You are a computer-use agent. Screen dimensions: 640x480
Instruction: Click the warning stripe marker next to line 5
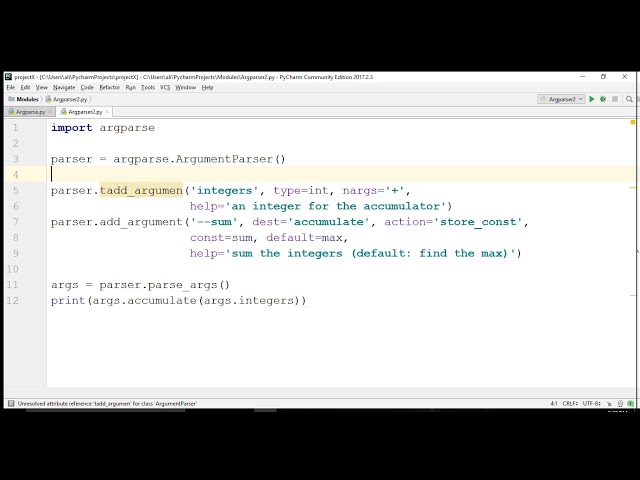click(633, 187)
